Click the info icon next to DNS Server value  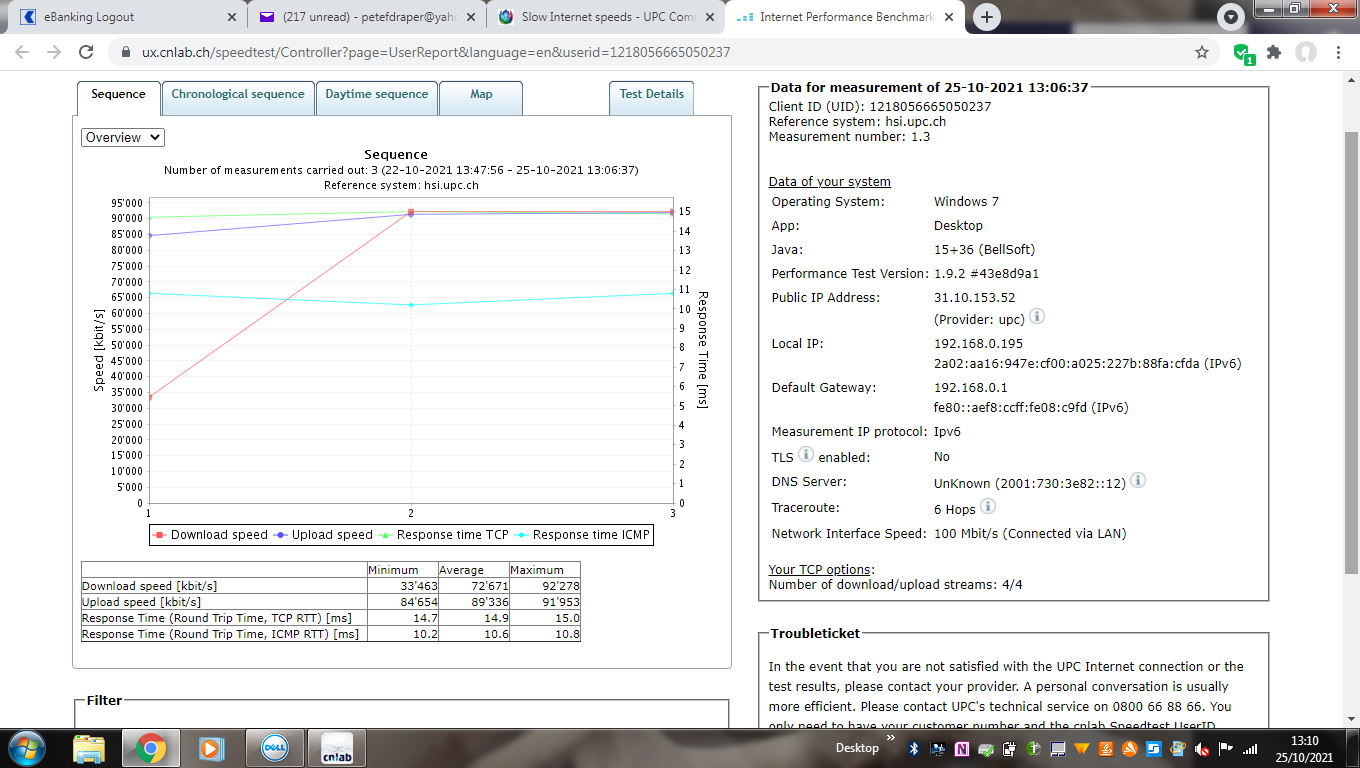point(1137,481)
